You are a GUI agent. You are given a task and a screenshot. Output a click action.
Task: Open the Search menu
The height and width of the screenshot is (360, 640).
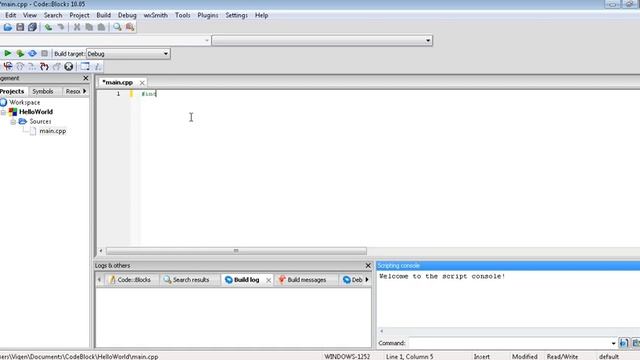(x=53, y=15)
